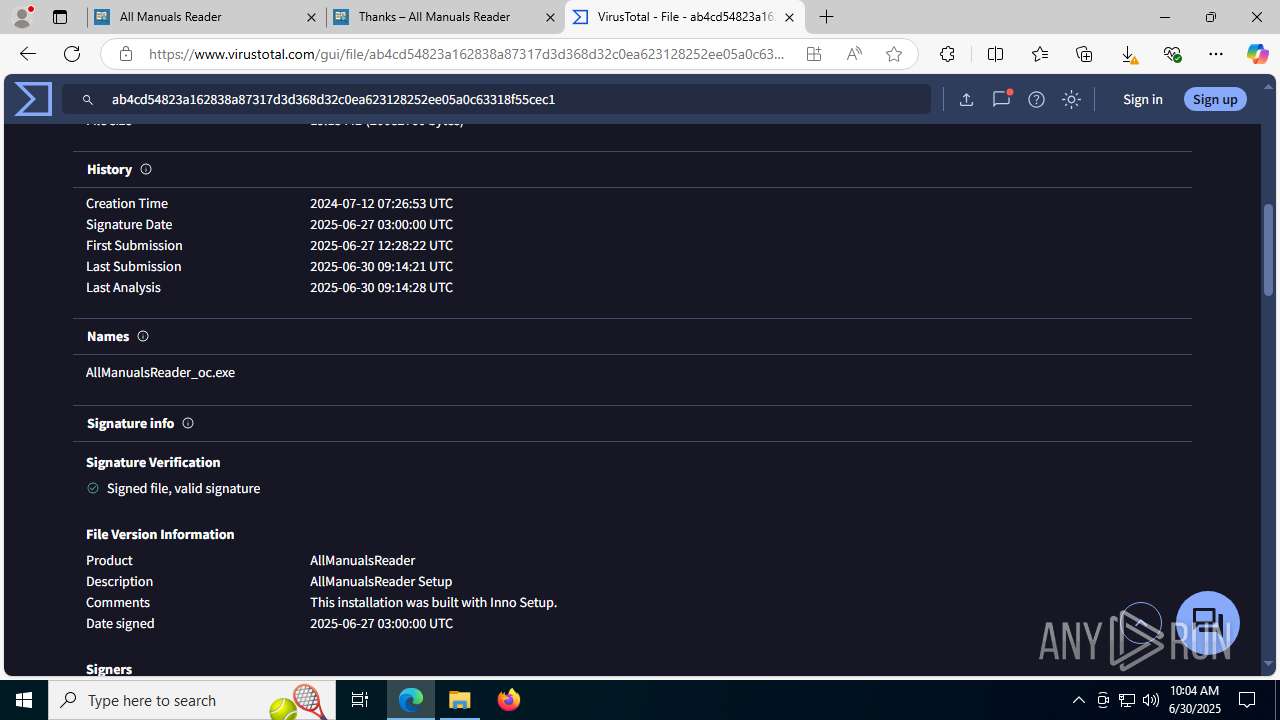The width and height of the screenshot is (1280, 720).
Task: Open File Explorer from the taskbar
Action: (x=460, y=700)
